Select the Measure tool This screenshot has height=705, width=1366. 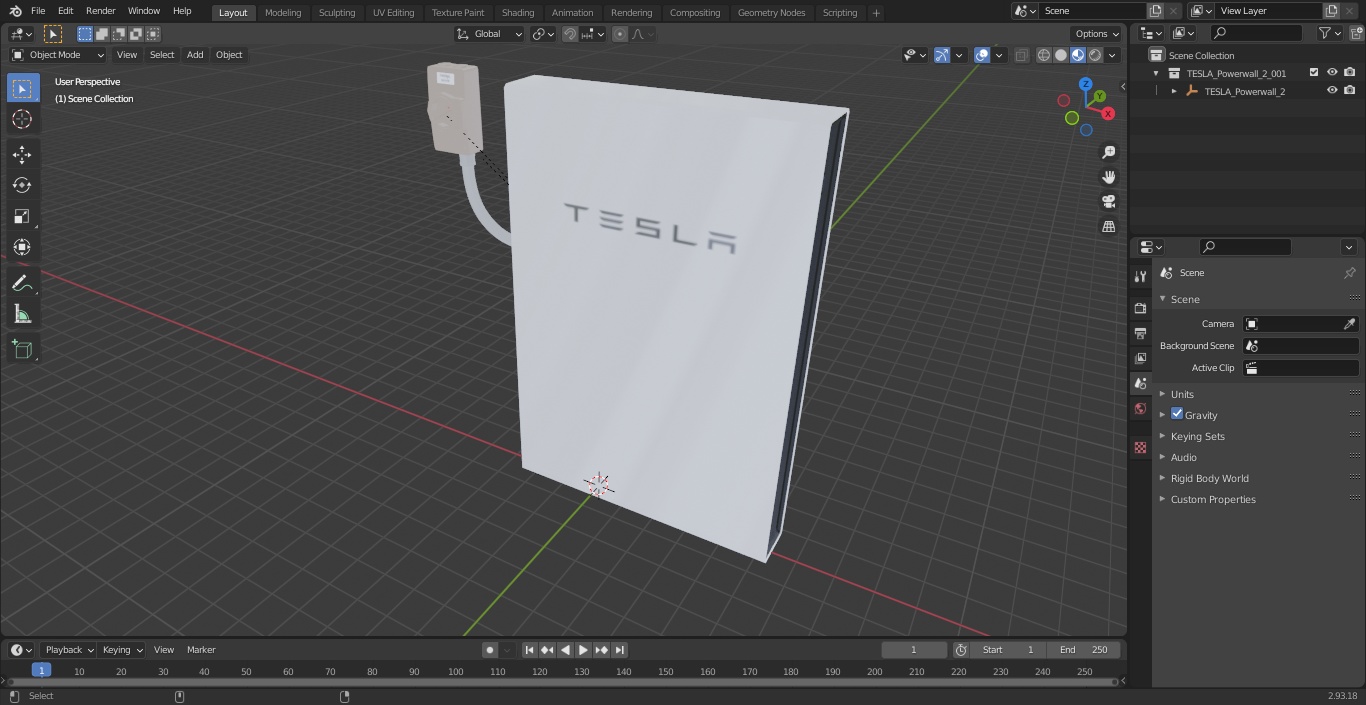[22, 314]
